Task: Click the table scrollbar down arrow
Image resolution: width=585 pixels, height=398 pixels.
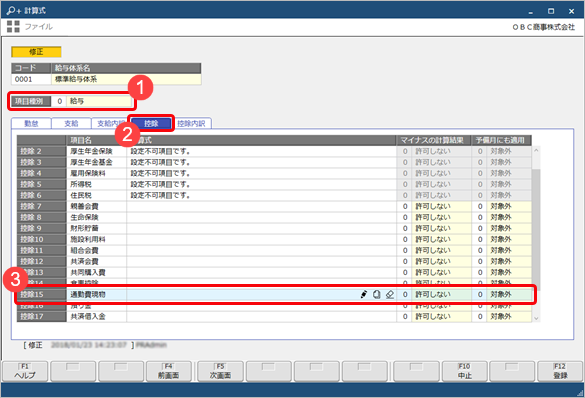Action: (536, 318)
